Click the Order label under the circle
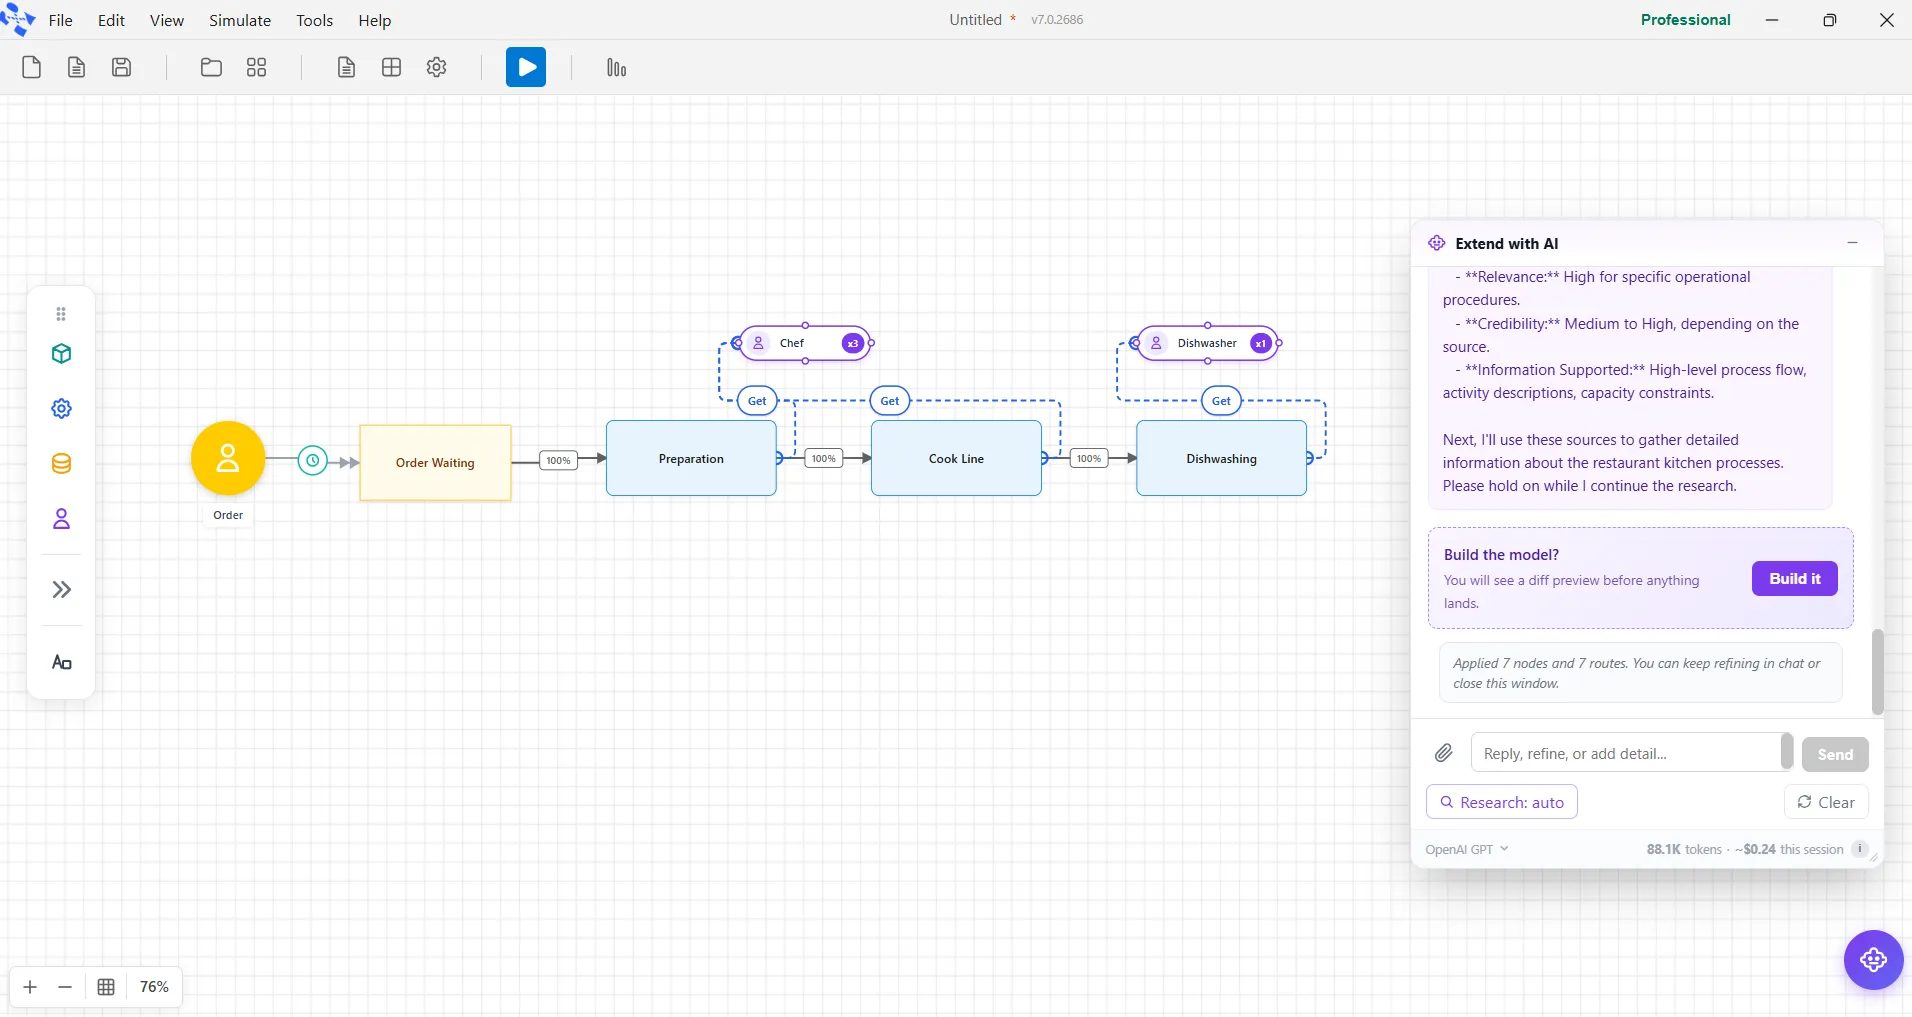Viewport: 1912px width, 1017px height. tap(228, 515)
